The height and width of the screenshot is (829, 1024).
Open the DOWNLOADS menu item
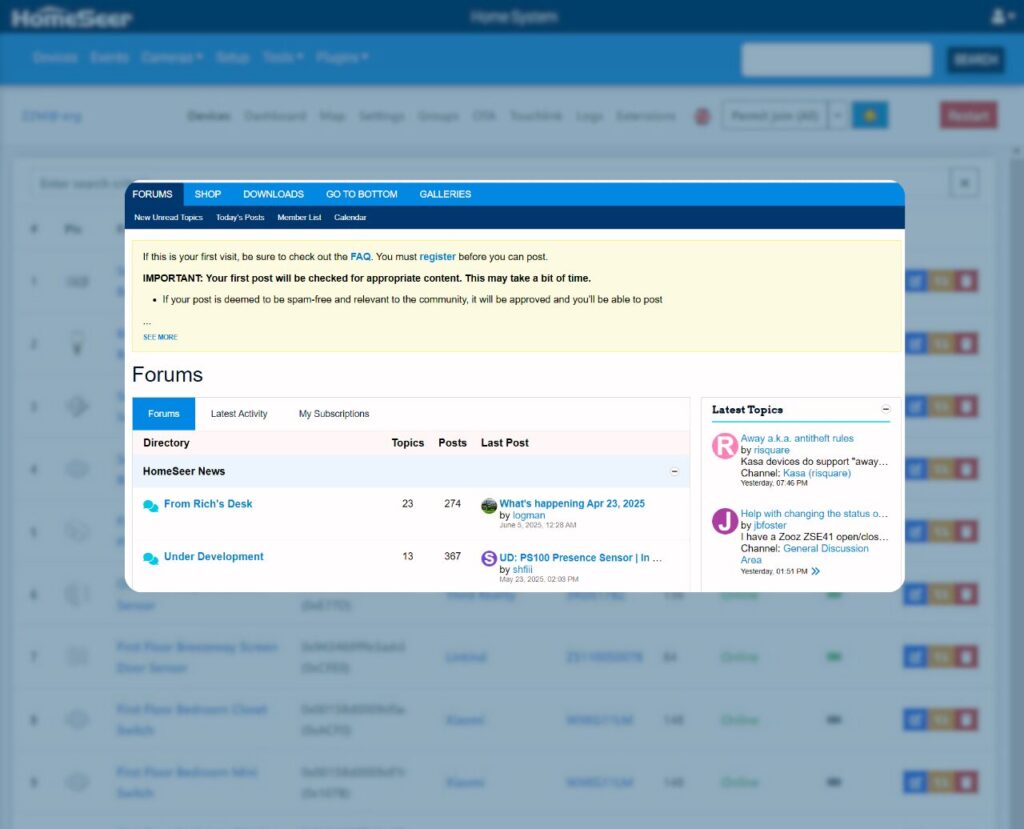[273, 194]
